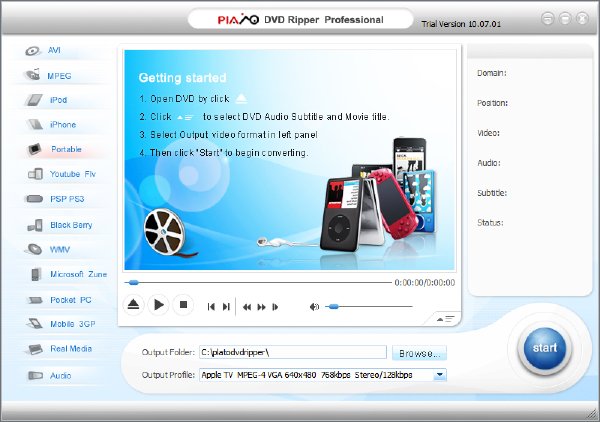Expand the DVD title selection panel
This screenshot has width=600, height=422.
click(445, 319)
